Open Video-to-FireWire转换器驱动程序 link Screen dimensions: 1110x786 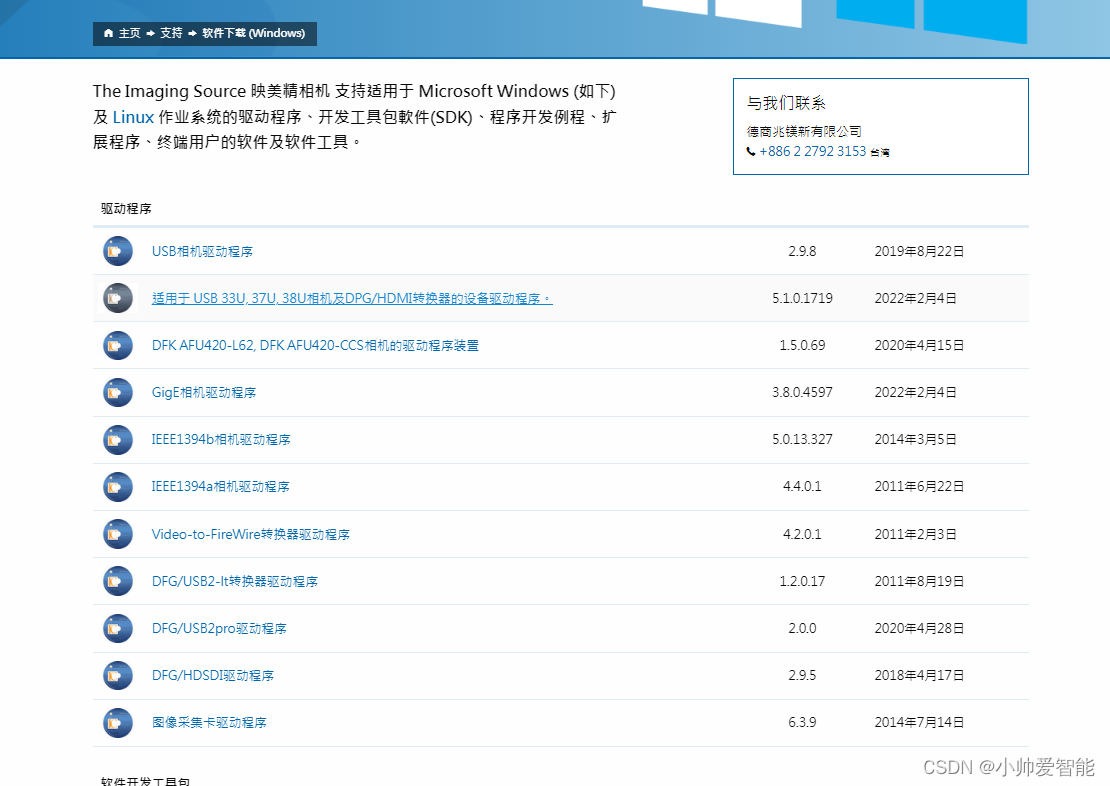(x=251, y=534)
